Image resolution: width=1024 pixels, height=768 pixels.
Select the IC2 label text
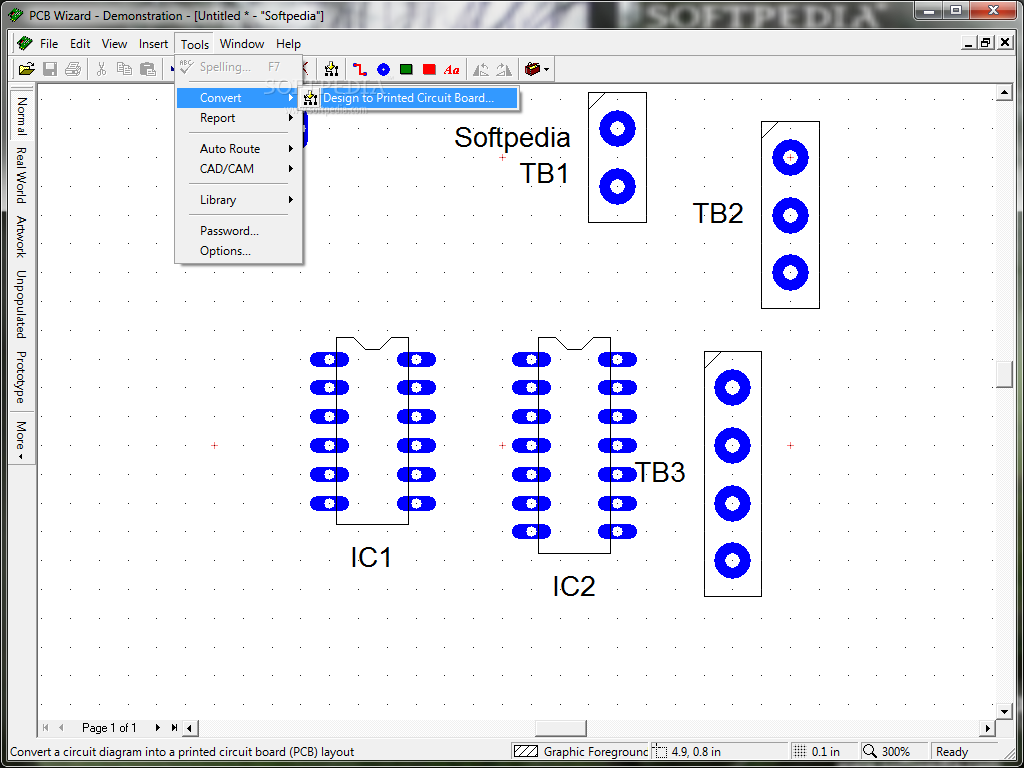[574, 586]
